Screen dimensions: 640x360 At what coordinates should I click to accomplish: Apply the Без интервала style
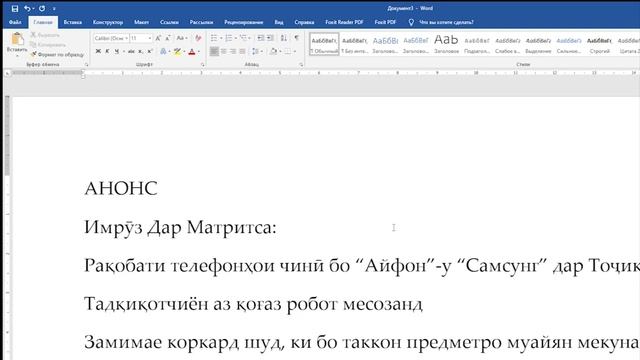point(355,44)
